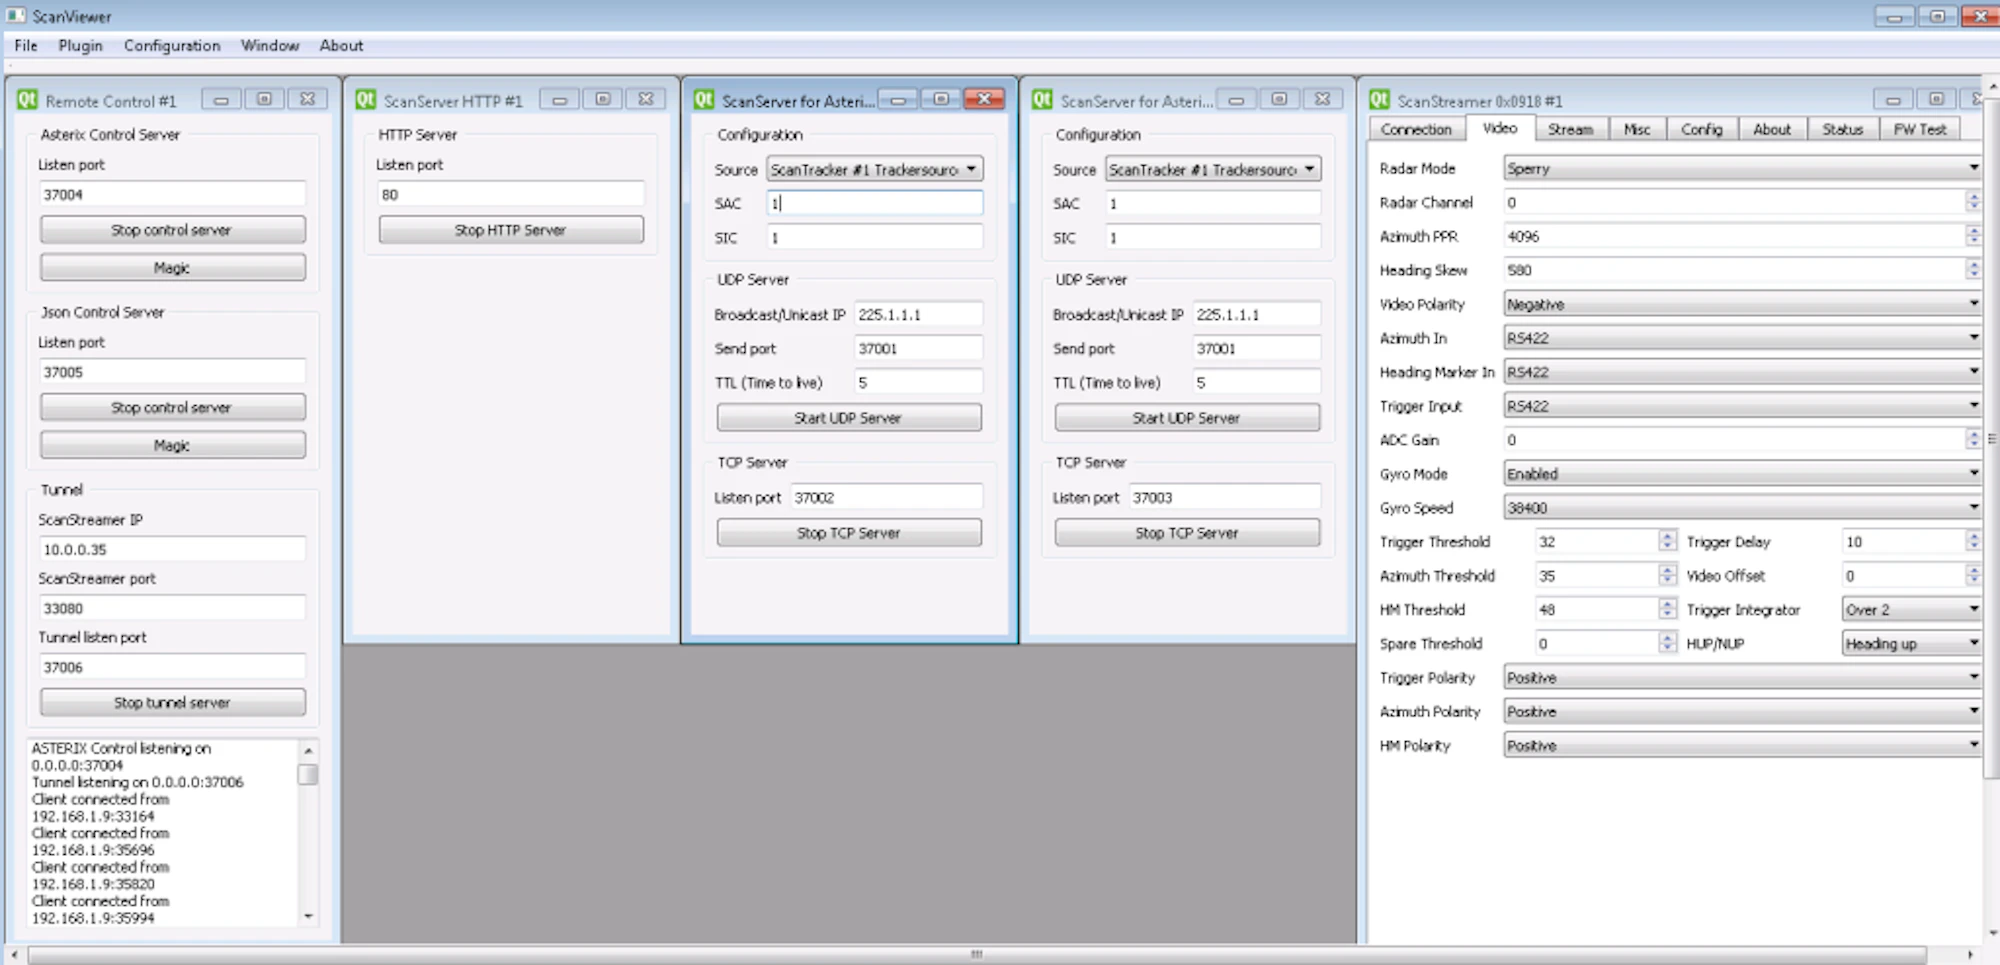Click the Qt icon on the rightmost ScanServer for Asterix window
Viewport: 2000px width, 965px height.
1043,100
